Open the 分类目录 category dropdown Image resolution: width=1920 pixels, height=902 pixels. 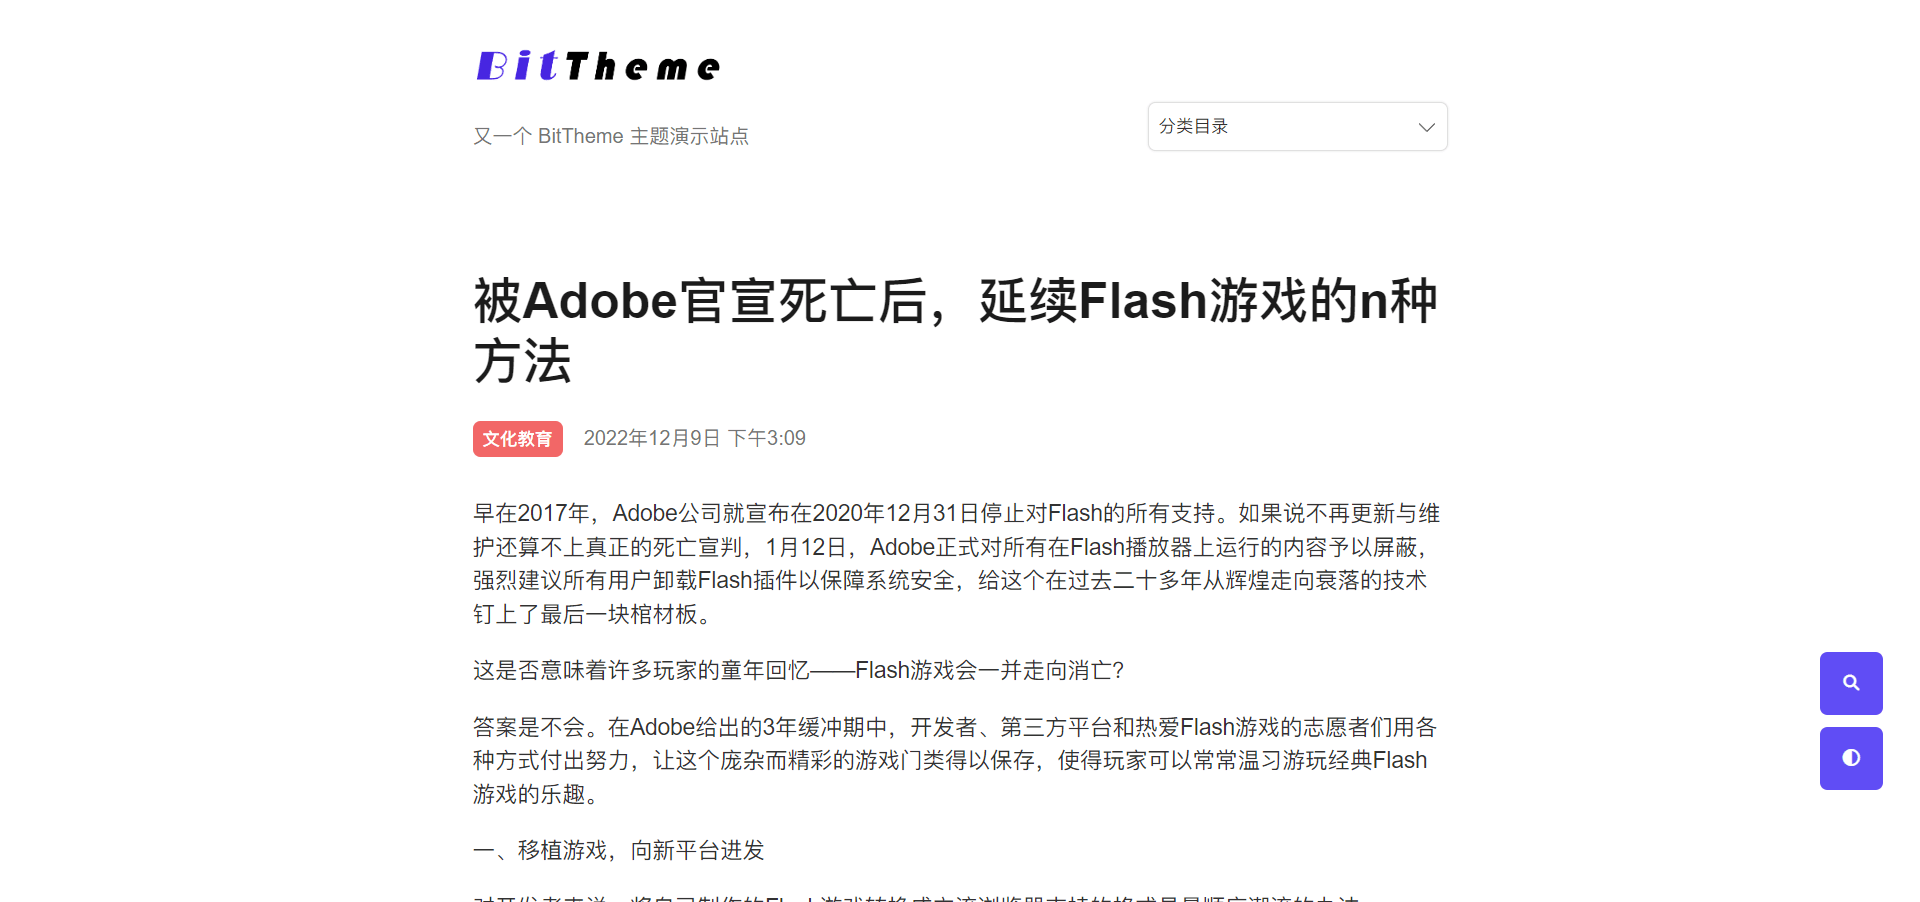click(1297, 127)
